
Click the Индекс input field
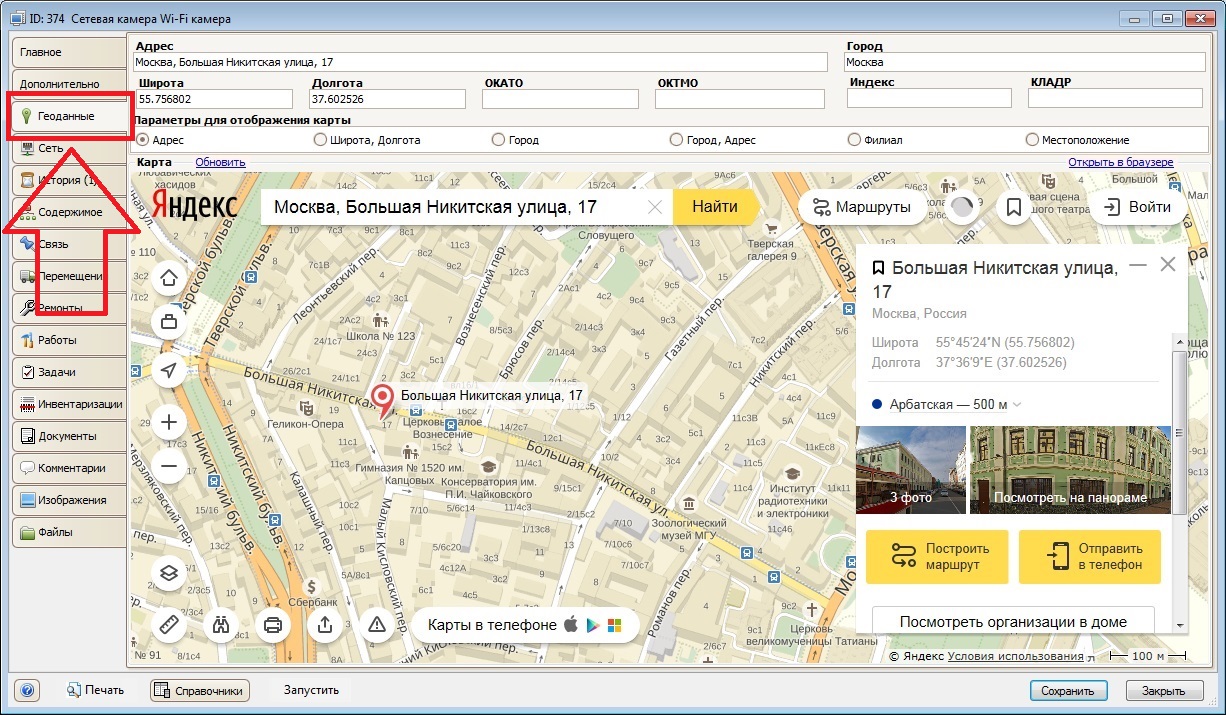pyautogui.click(x=929, y=98)
